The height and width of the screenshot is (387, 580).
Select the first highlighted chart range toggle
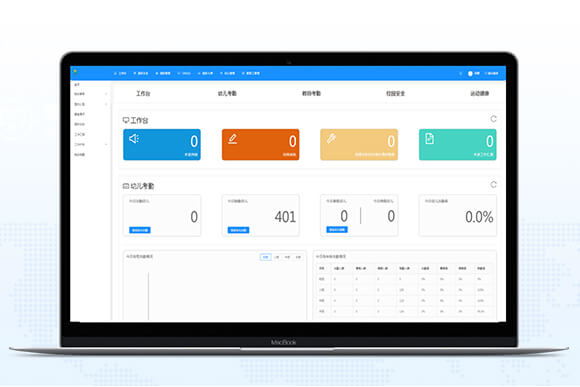tap(266, 257)
